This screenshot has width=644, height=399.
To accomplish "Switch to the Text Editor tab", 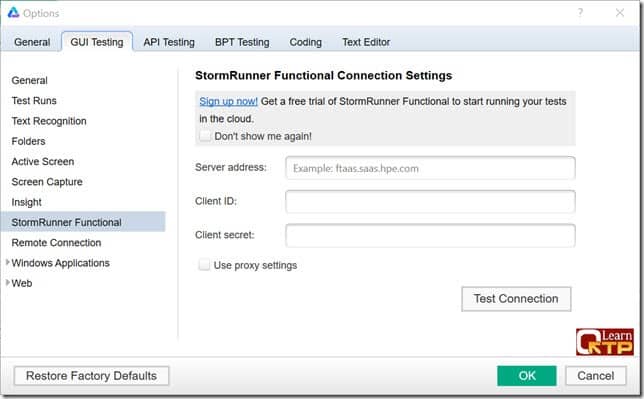I will (366, 42).
